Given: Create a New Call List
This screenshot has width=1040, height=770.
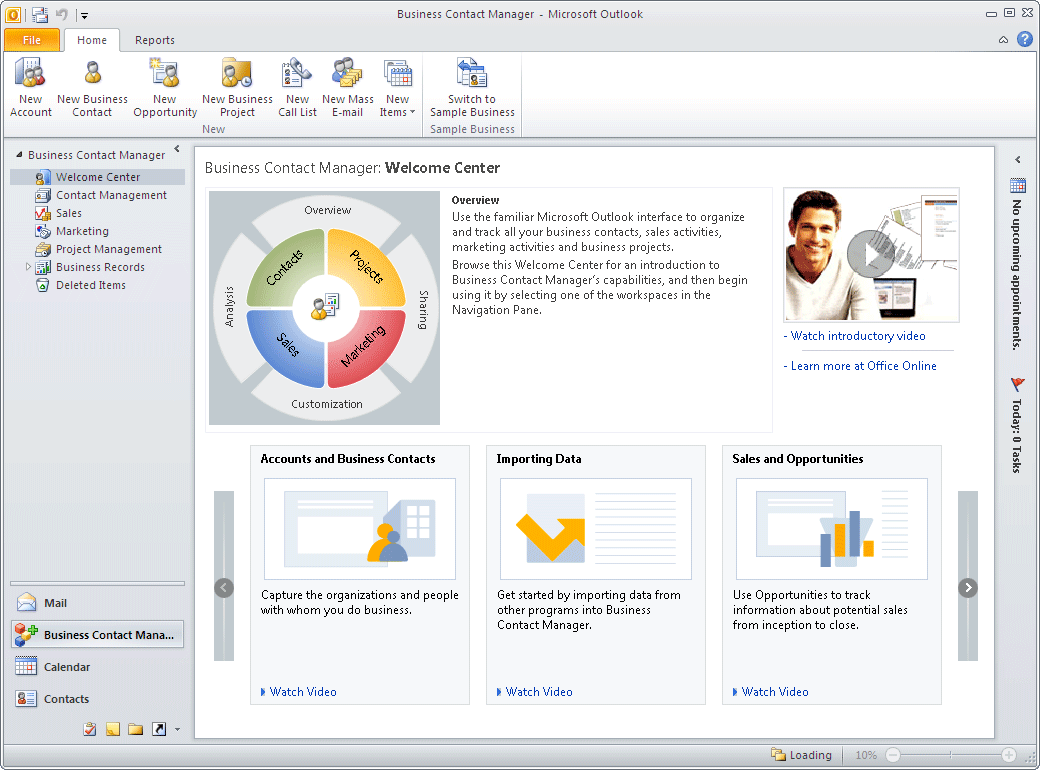Looking at the screenshot, I should click(x=297, y=88).
